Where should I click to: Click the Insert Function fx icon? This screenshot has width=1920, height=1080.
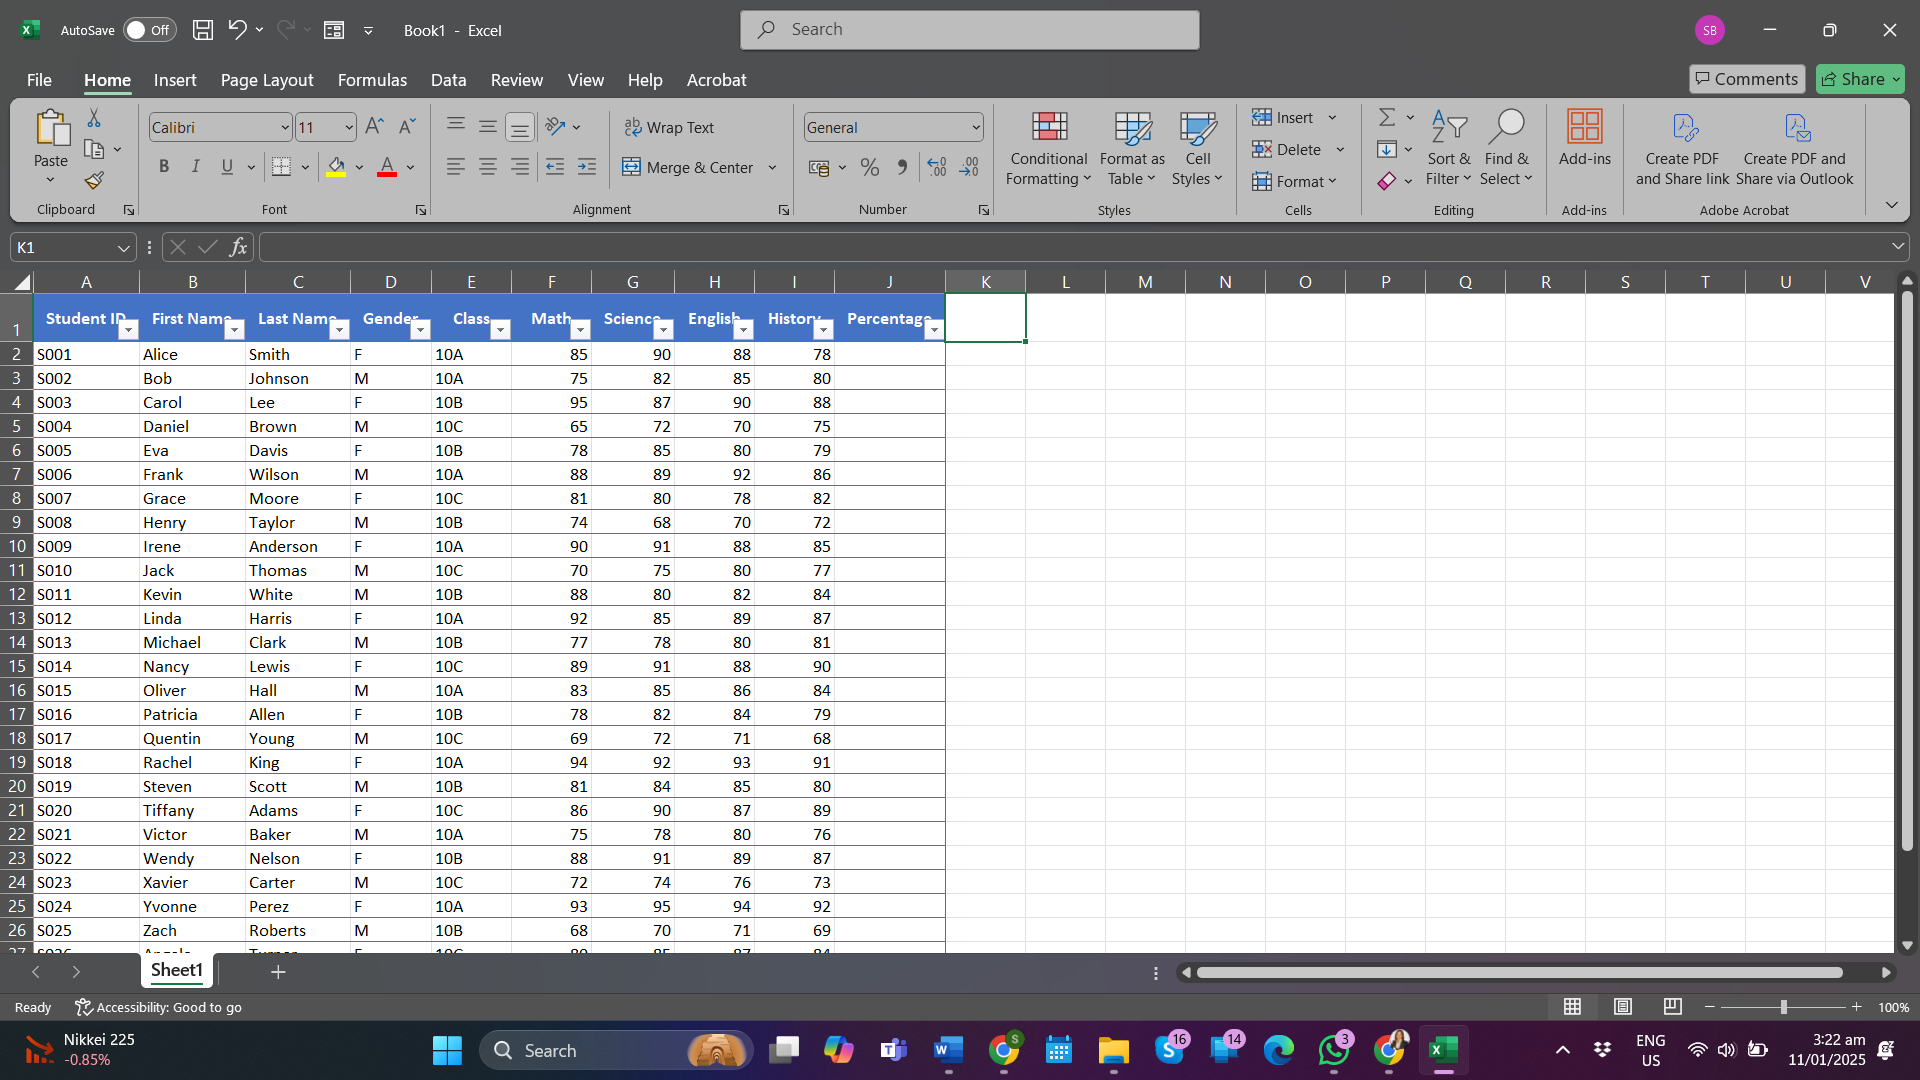click(238, 247)
